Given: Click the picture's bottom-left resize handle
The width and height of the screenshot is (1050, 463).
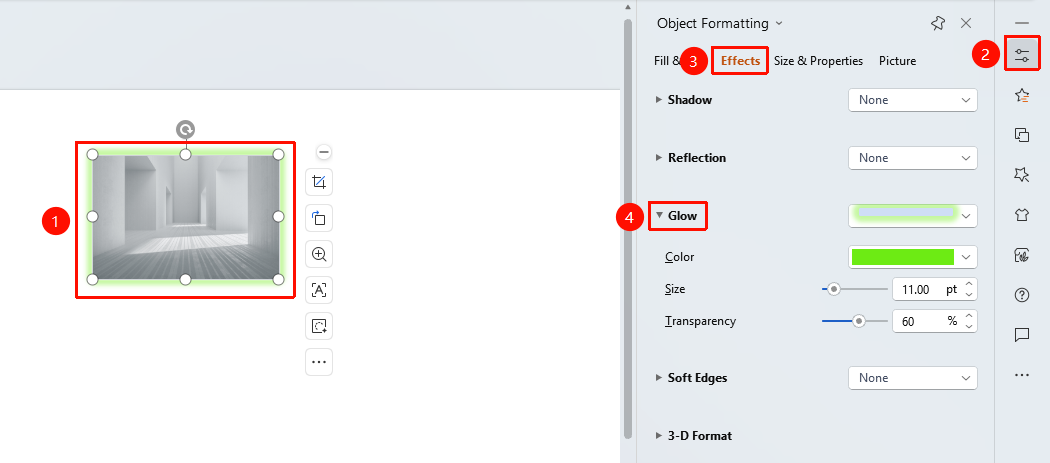Looking at the screenshot, I should click(x=92, y=279).
